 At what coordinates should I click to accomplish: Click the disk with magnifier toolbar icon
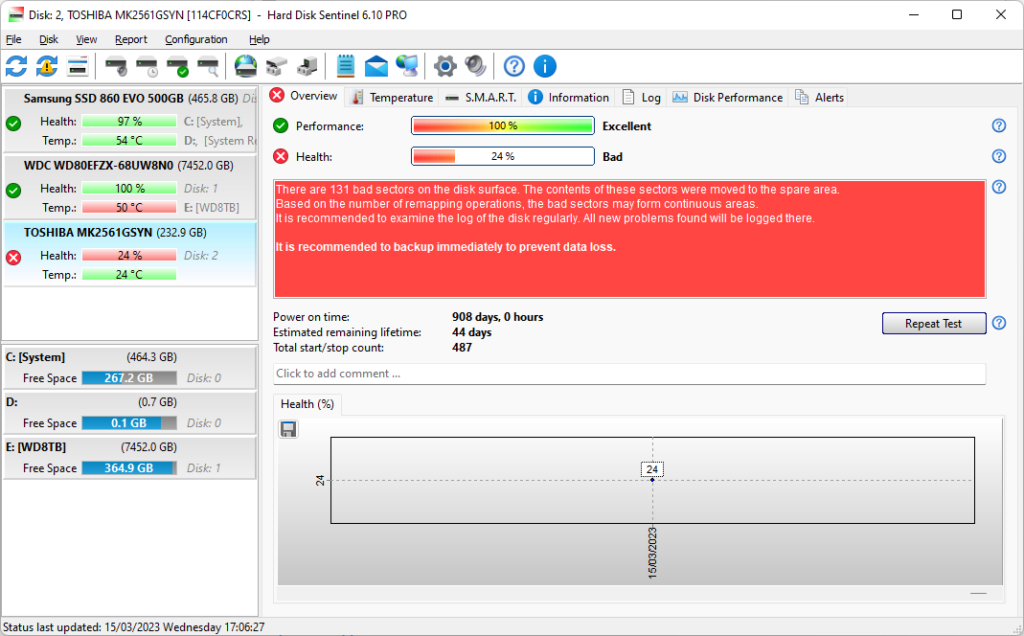(208, 66)
